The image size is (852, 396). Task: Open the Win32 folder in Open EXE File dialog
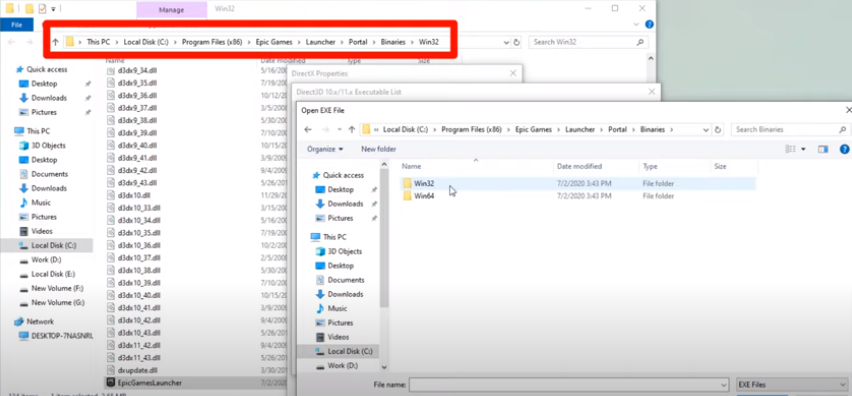[x=424, y=184]
